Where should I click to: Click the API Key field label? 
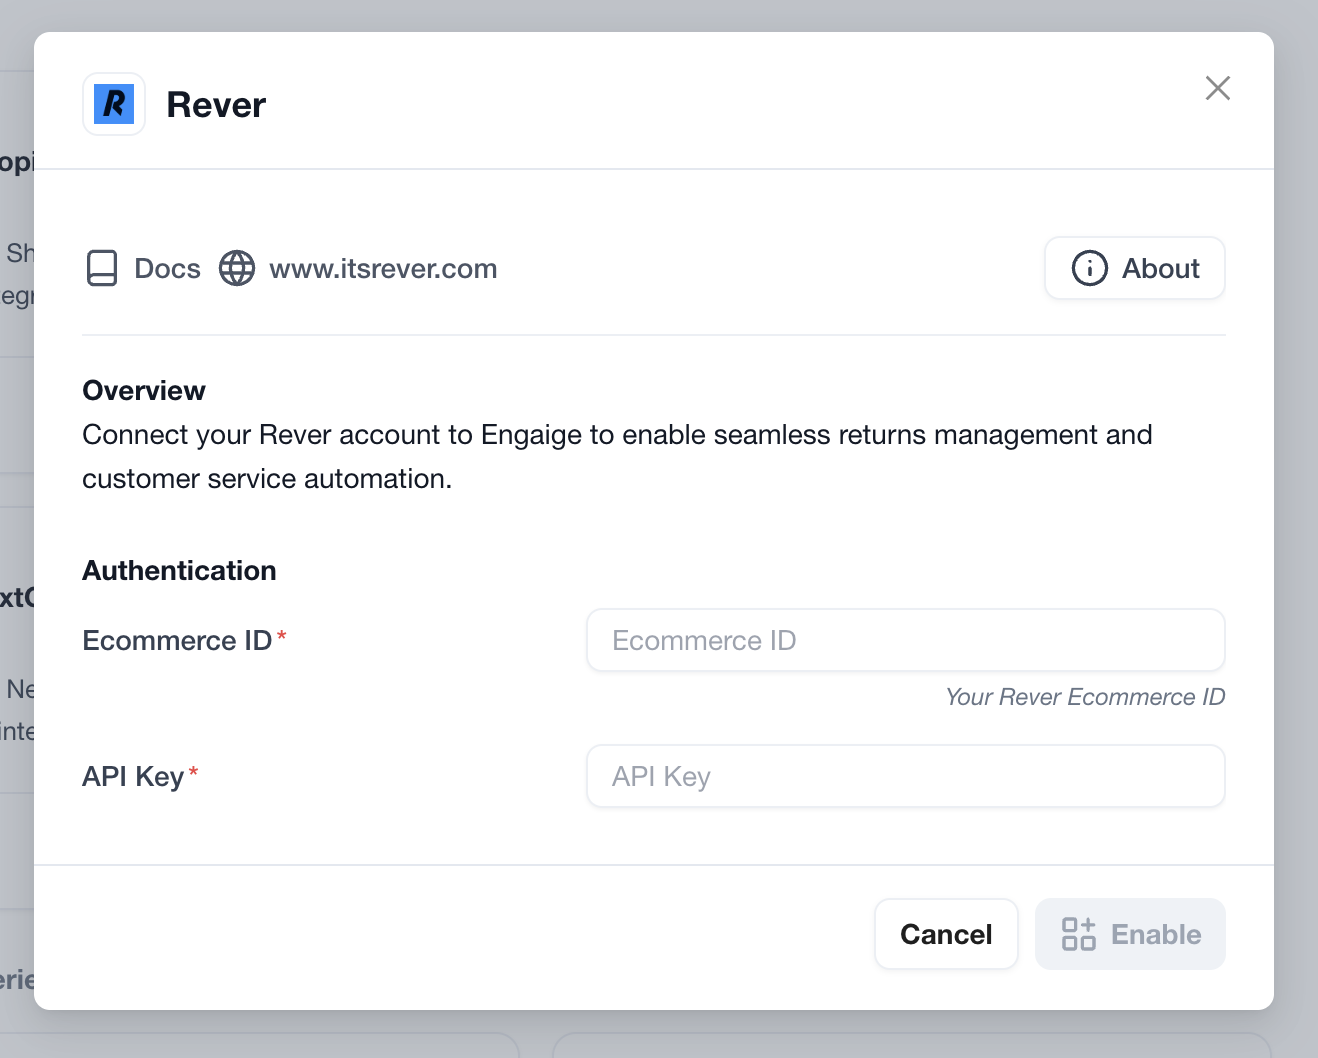point(133,776)
